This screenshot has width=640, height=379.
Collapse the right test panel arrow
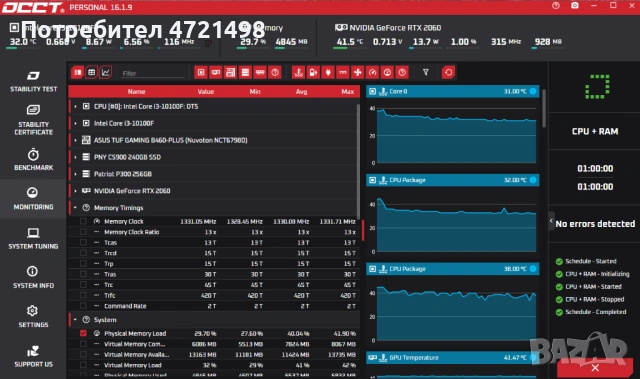(x=551, y=221)
